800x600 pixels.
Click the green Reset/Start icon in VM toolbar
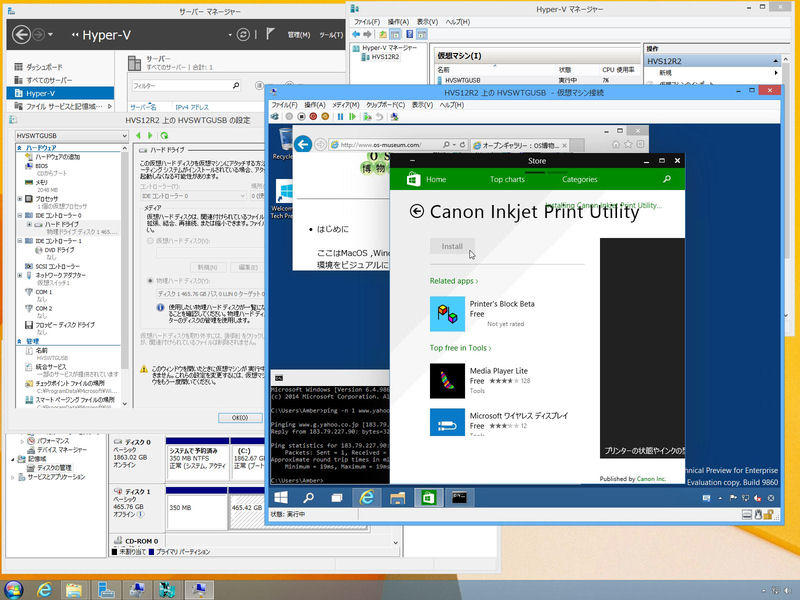pos(352,117)
